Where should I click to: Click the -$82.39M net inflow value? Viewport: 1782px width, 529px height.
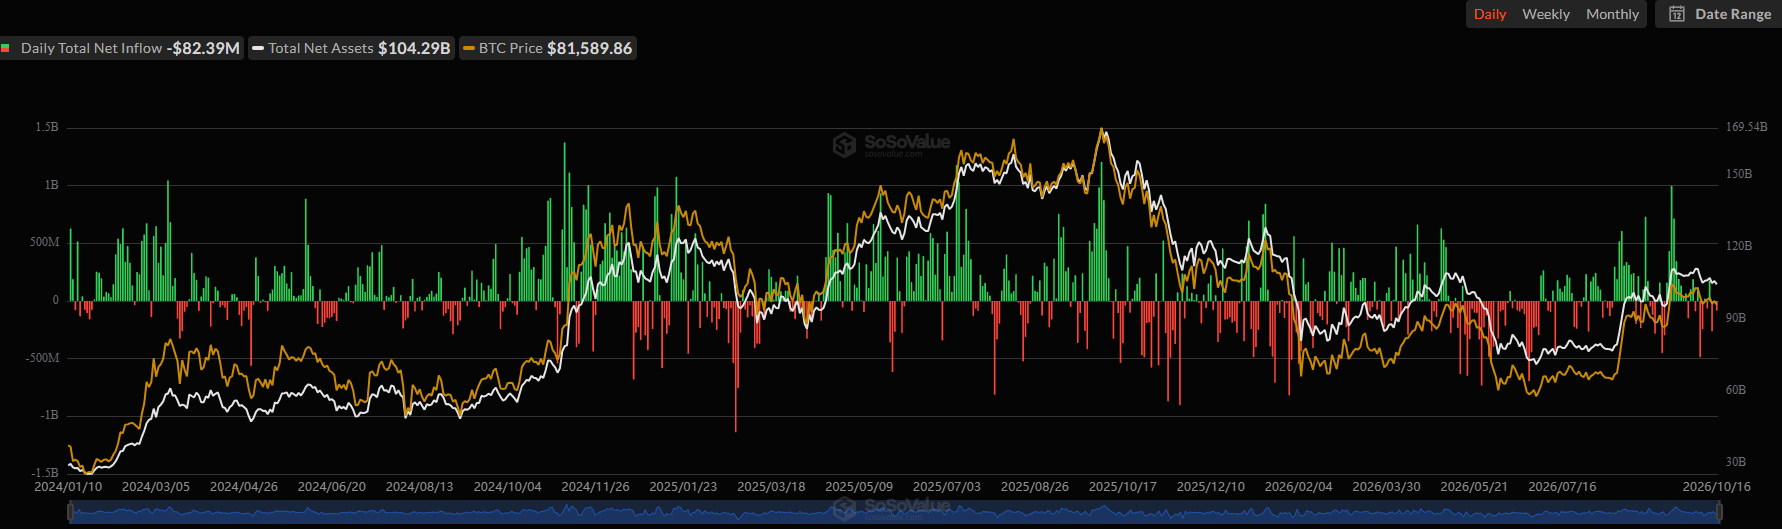[203, 48]
